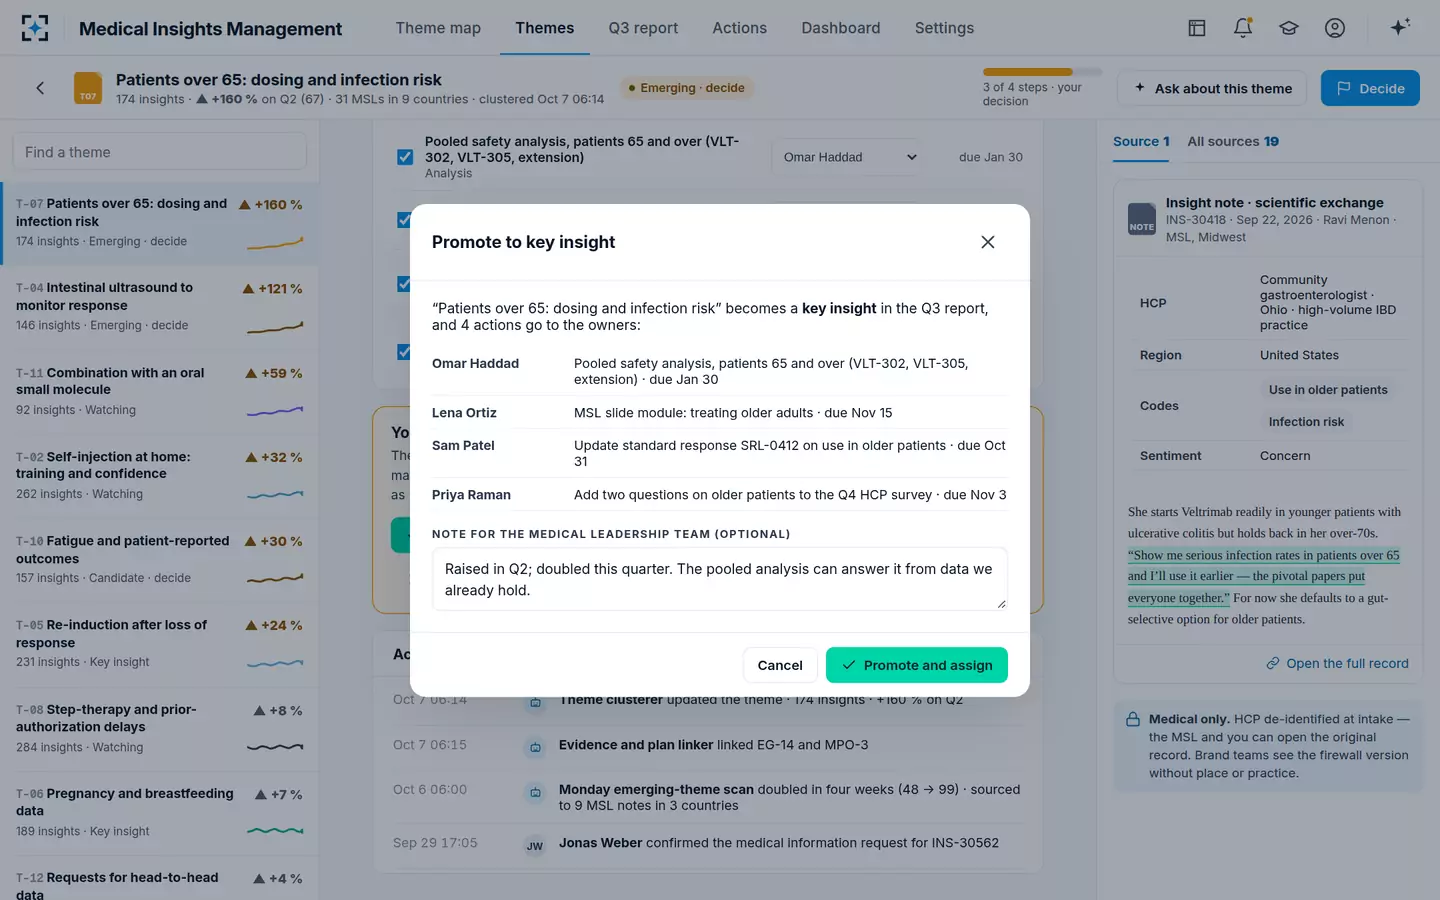Click the Medical Insights Management logo icon
The image size is (1440, 900).
35,28
